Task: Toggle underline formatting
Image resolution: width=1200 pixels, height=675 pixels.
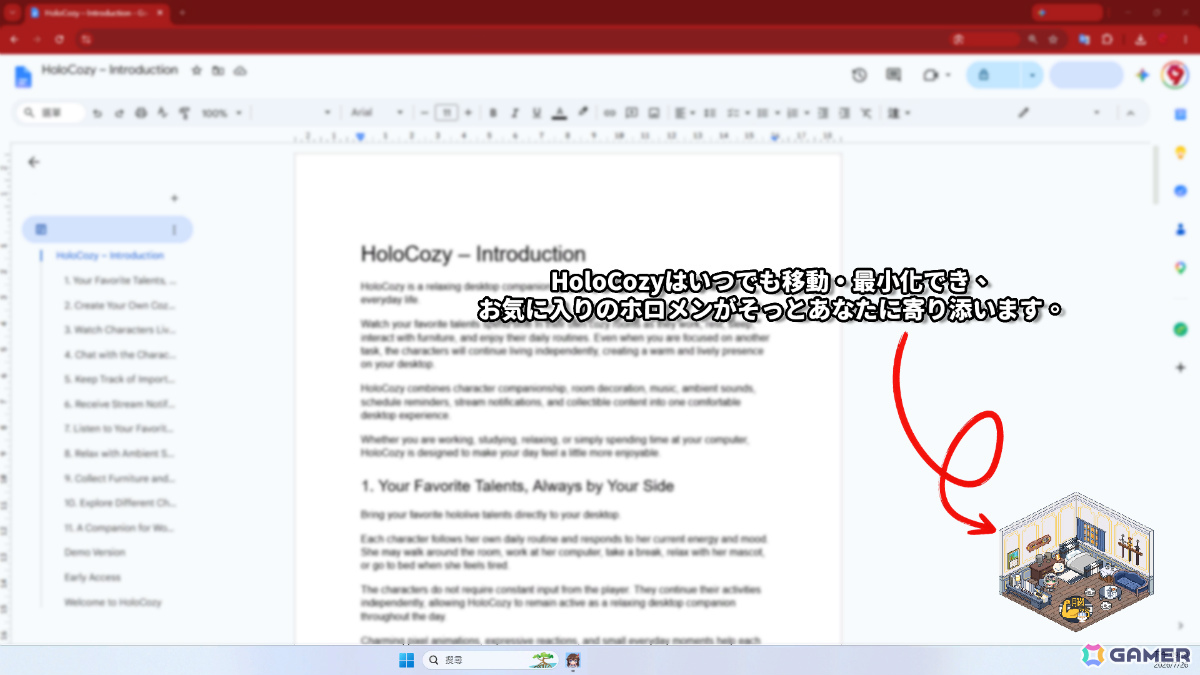Action: 537,113
